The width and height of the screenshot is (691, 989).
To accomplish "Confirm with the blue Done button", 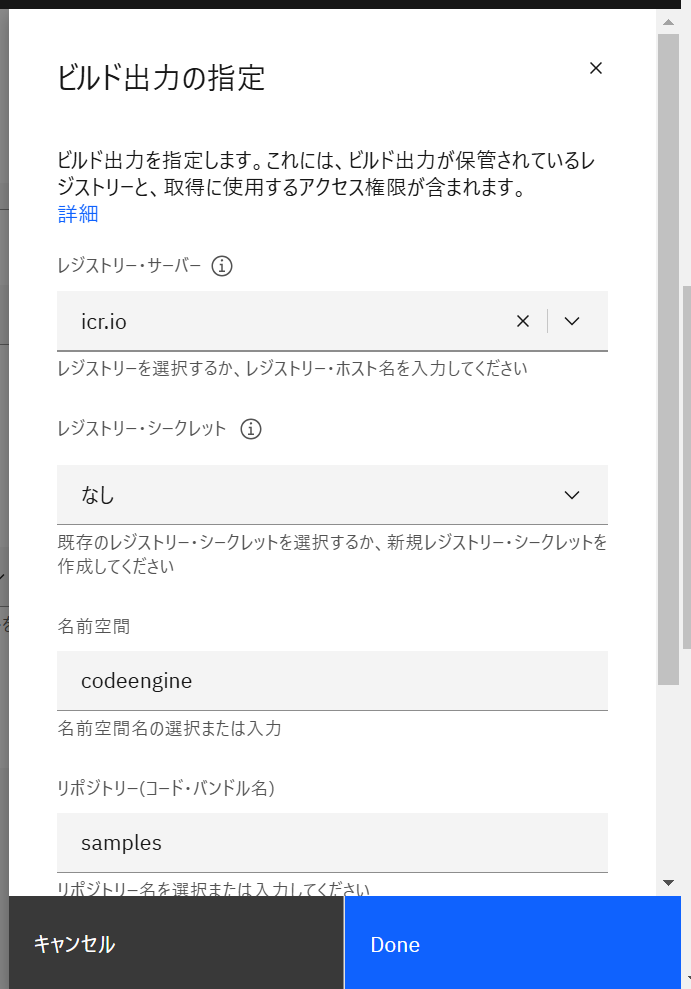I will 512,944.
